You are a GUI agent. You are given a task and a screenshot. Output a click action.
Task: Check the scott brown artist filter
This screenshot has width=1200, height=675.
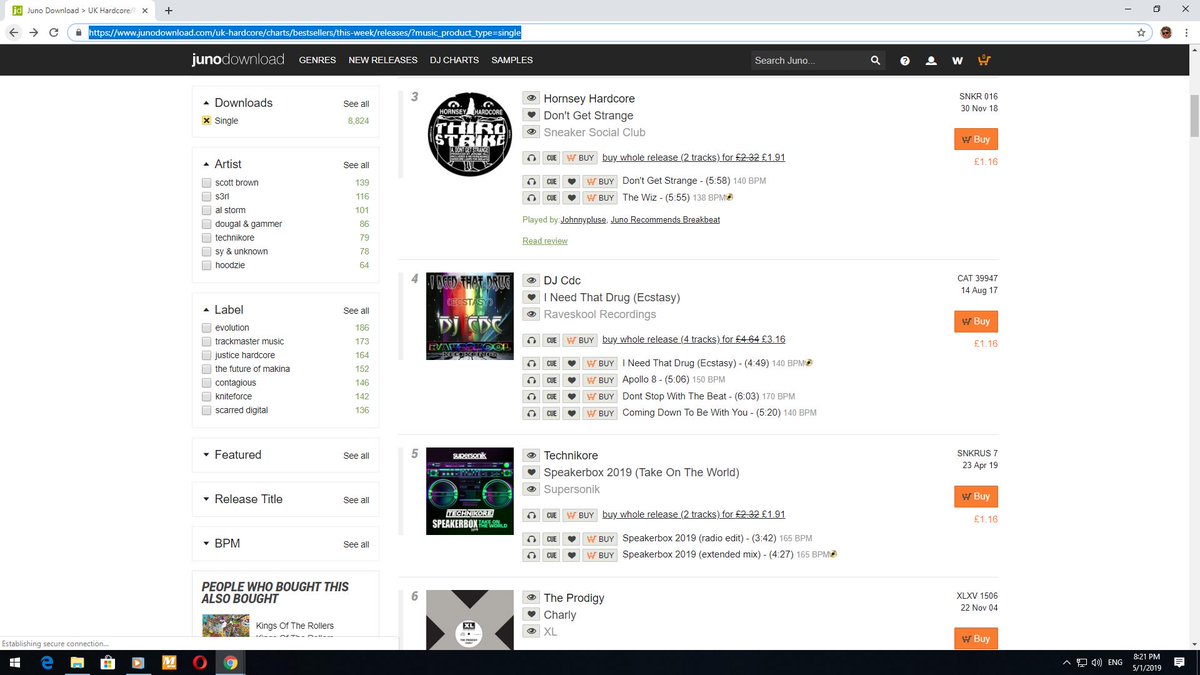(x=206, y=183)
